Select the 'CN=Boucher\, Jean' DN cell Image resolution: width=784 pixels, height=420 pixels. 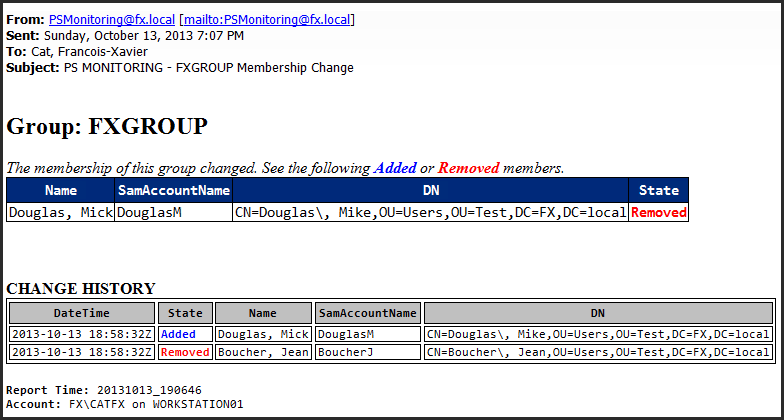(598, 352)
